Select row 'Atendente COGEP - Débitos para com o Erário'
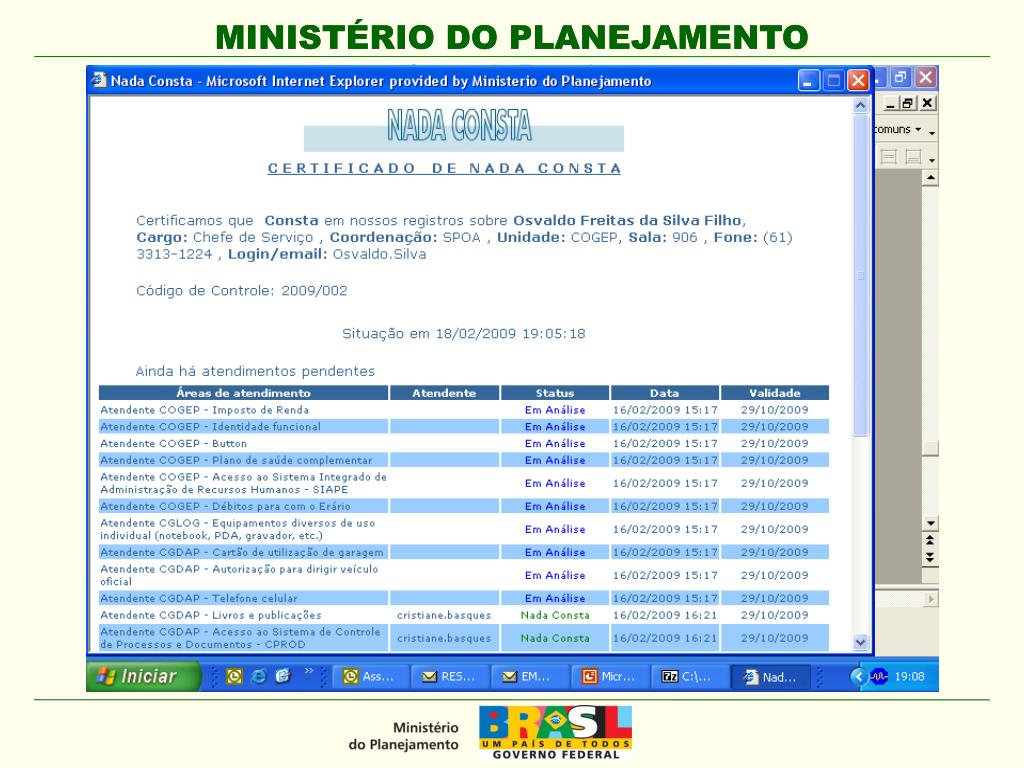This screenshot has width=1024, height=768. click(x=464, y=506)
